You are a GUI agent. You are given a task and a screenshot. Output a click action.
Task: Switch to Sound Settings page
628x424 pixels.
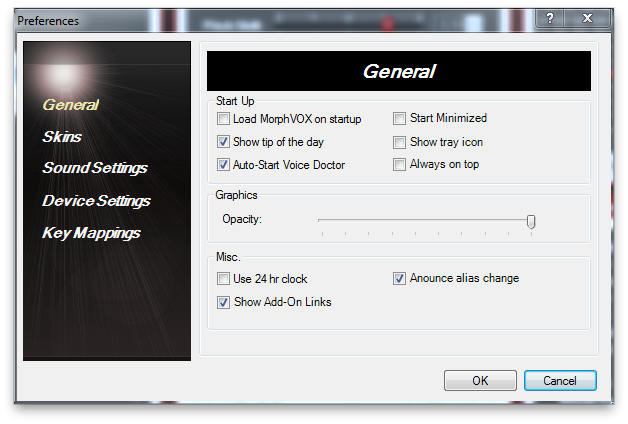pos(95,168)
